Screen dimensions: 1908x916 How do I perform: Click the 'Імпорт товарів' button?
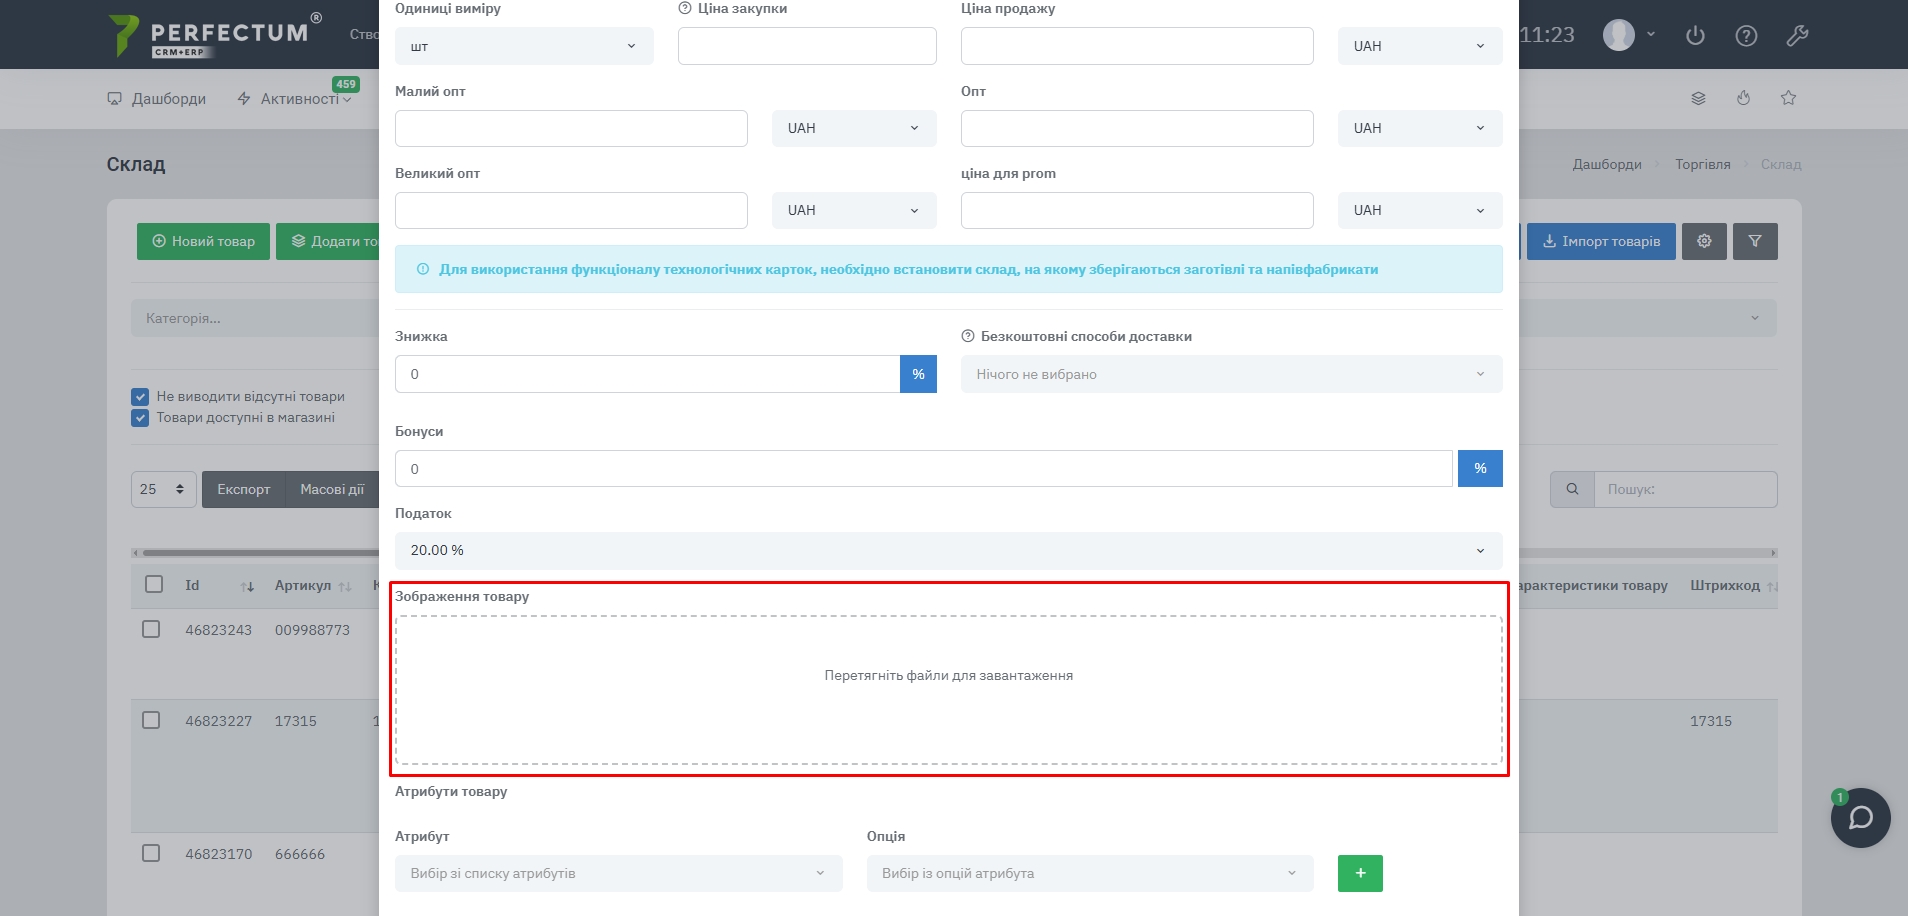pos(1600,241)
